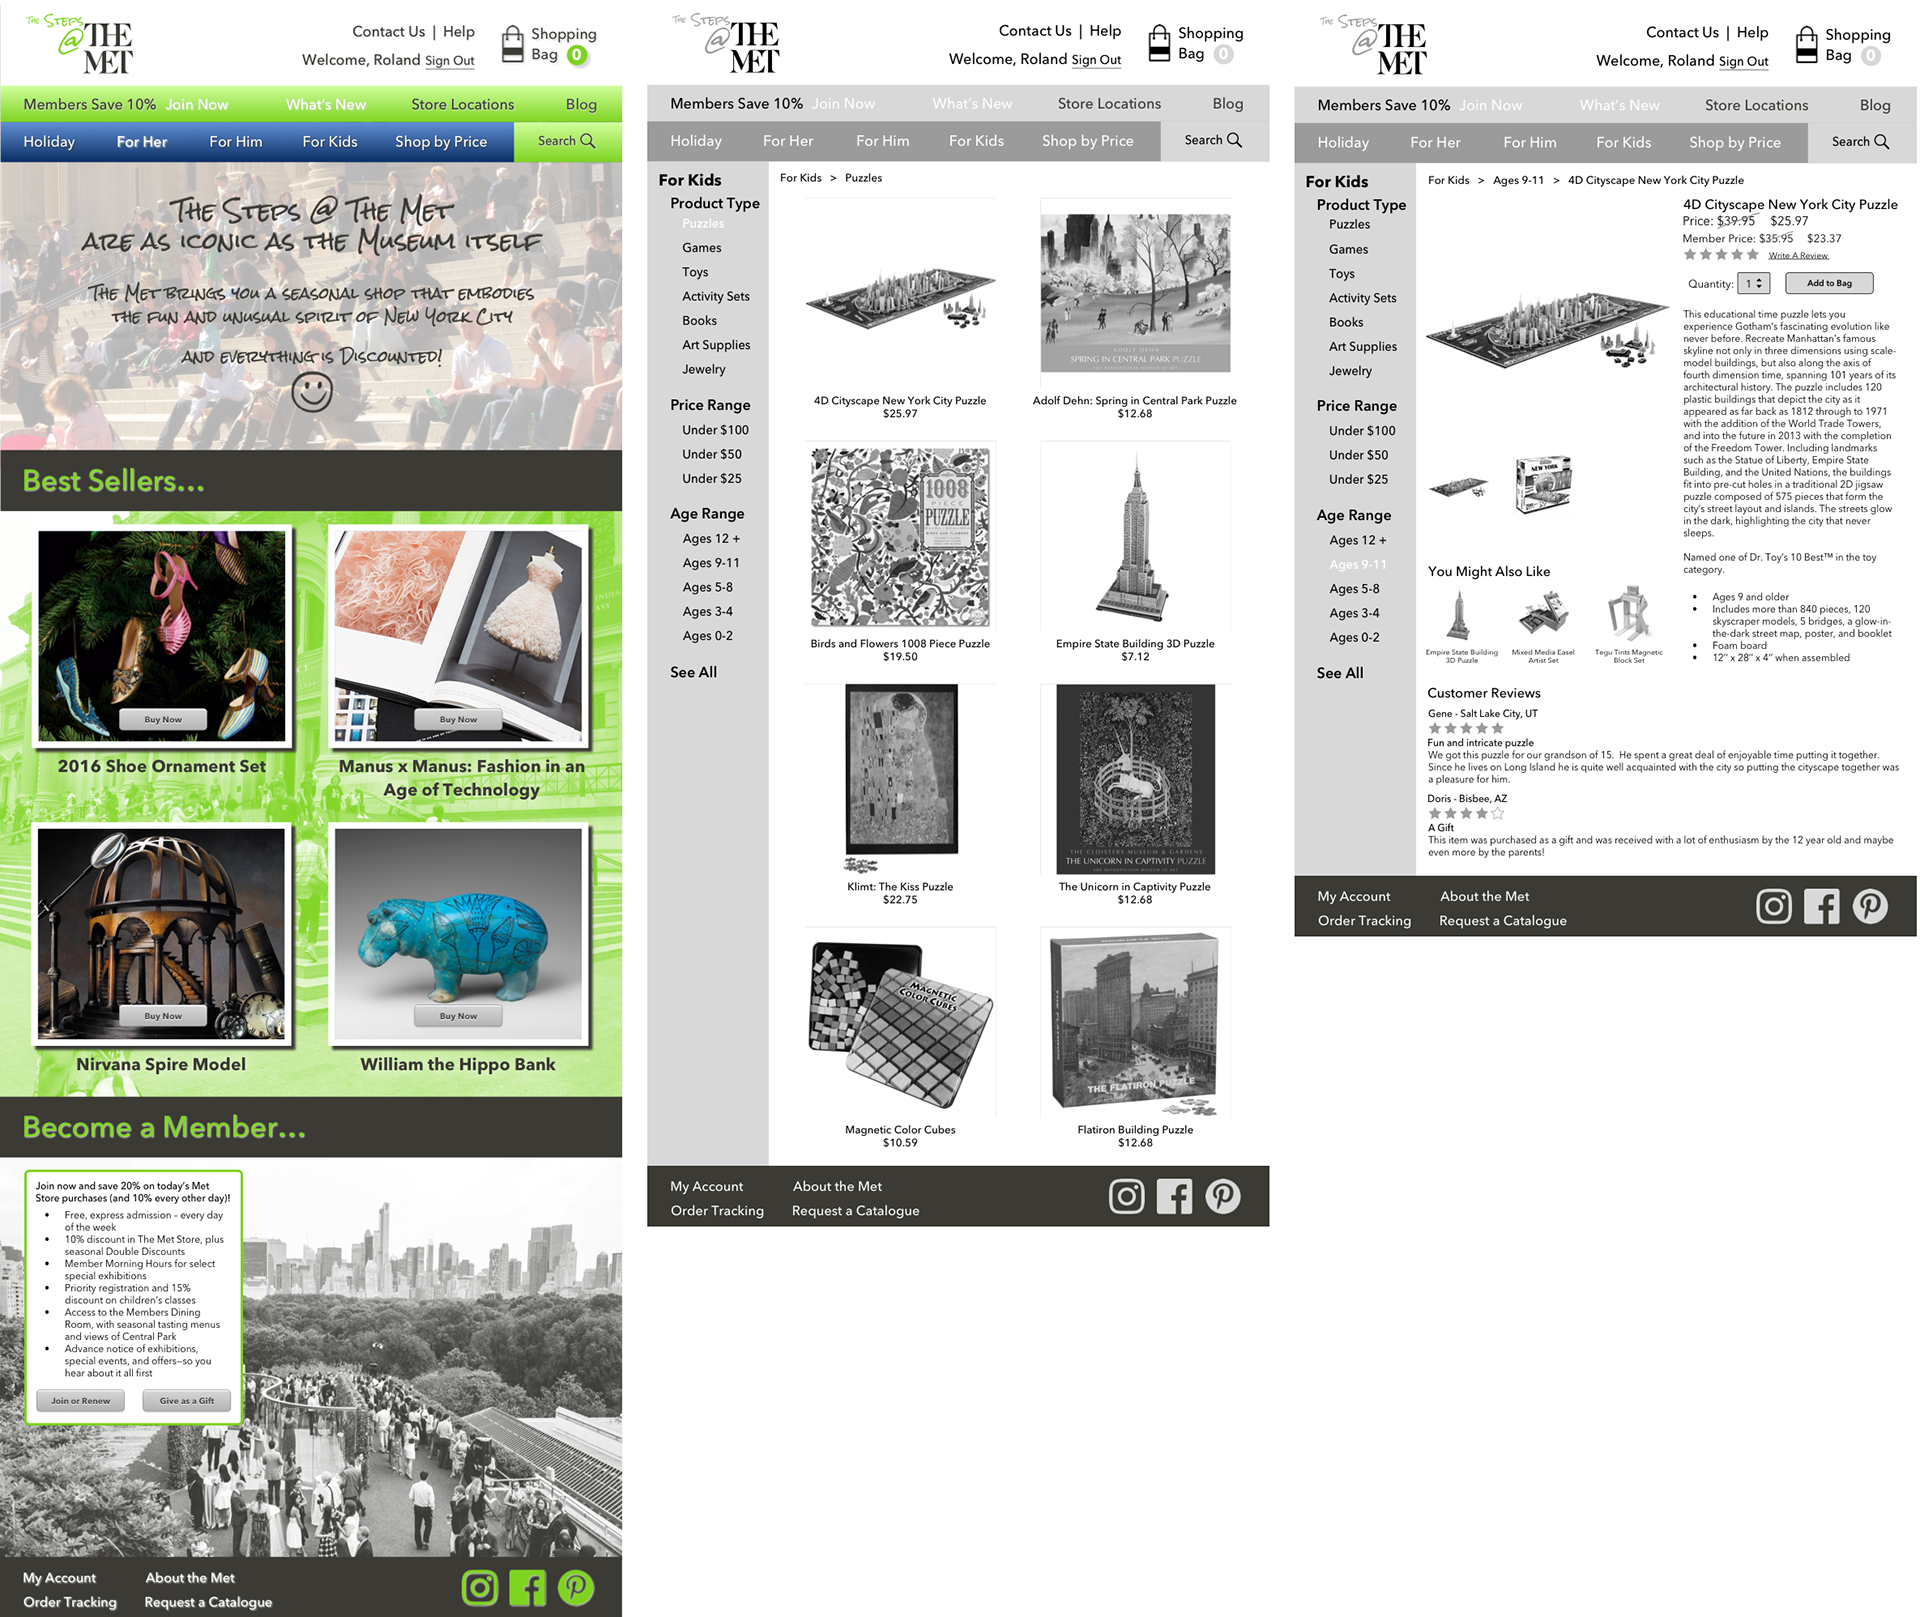Viewport: 1920px width, 1617px height.
Task: Click Facebook icon in Puzzles page footer
Action: coord(1174,1196)
